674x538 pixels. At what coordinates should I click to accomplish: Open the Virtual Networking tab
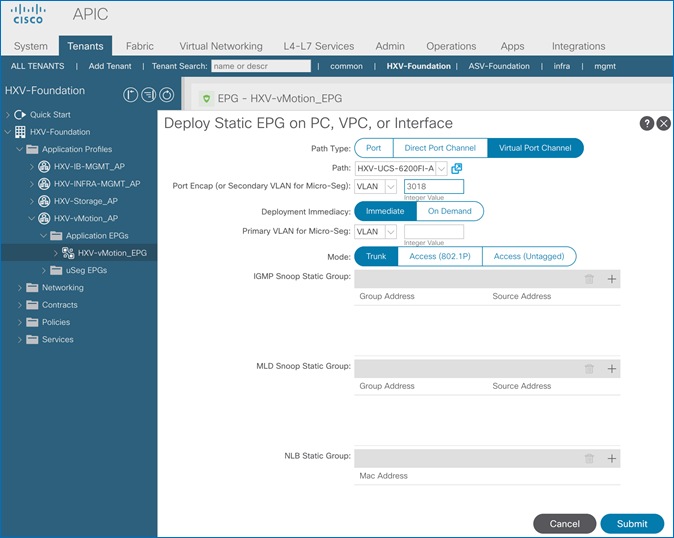point(221,46)
